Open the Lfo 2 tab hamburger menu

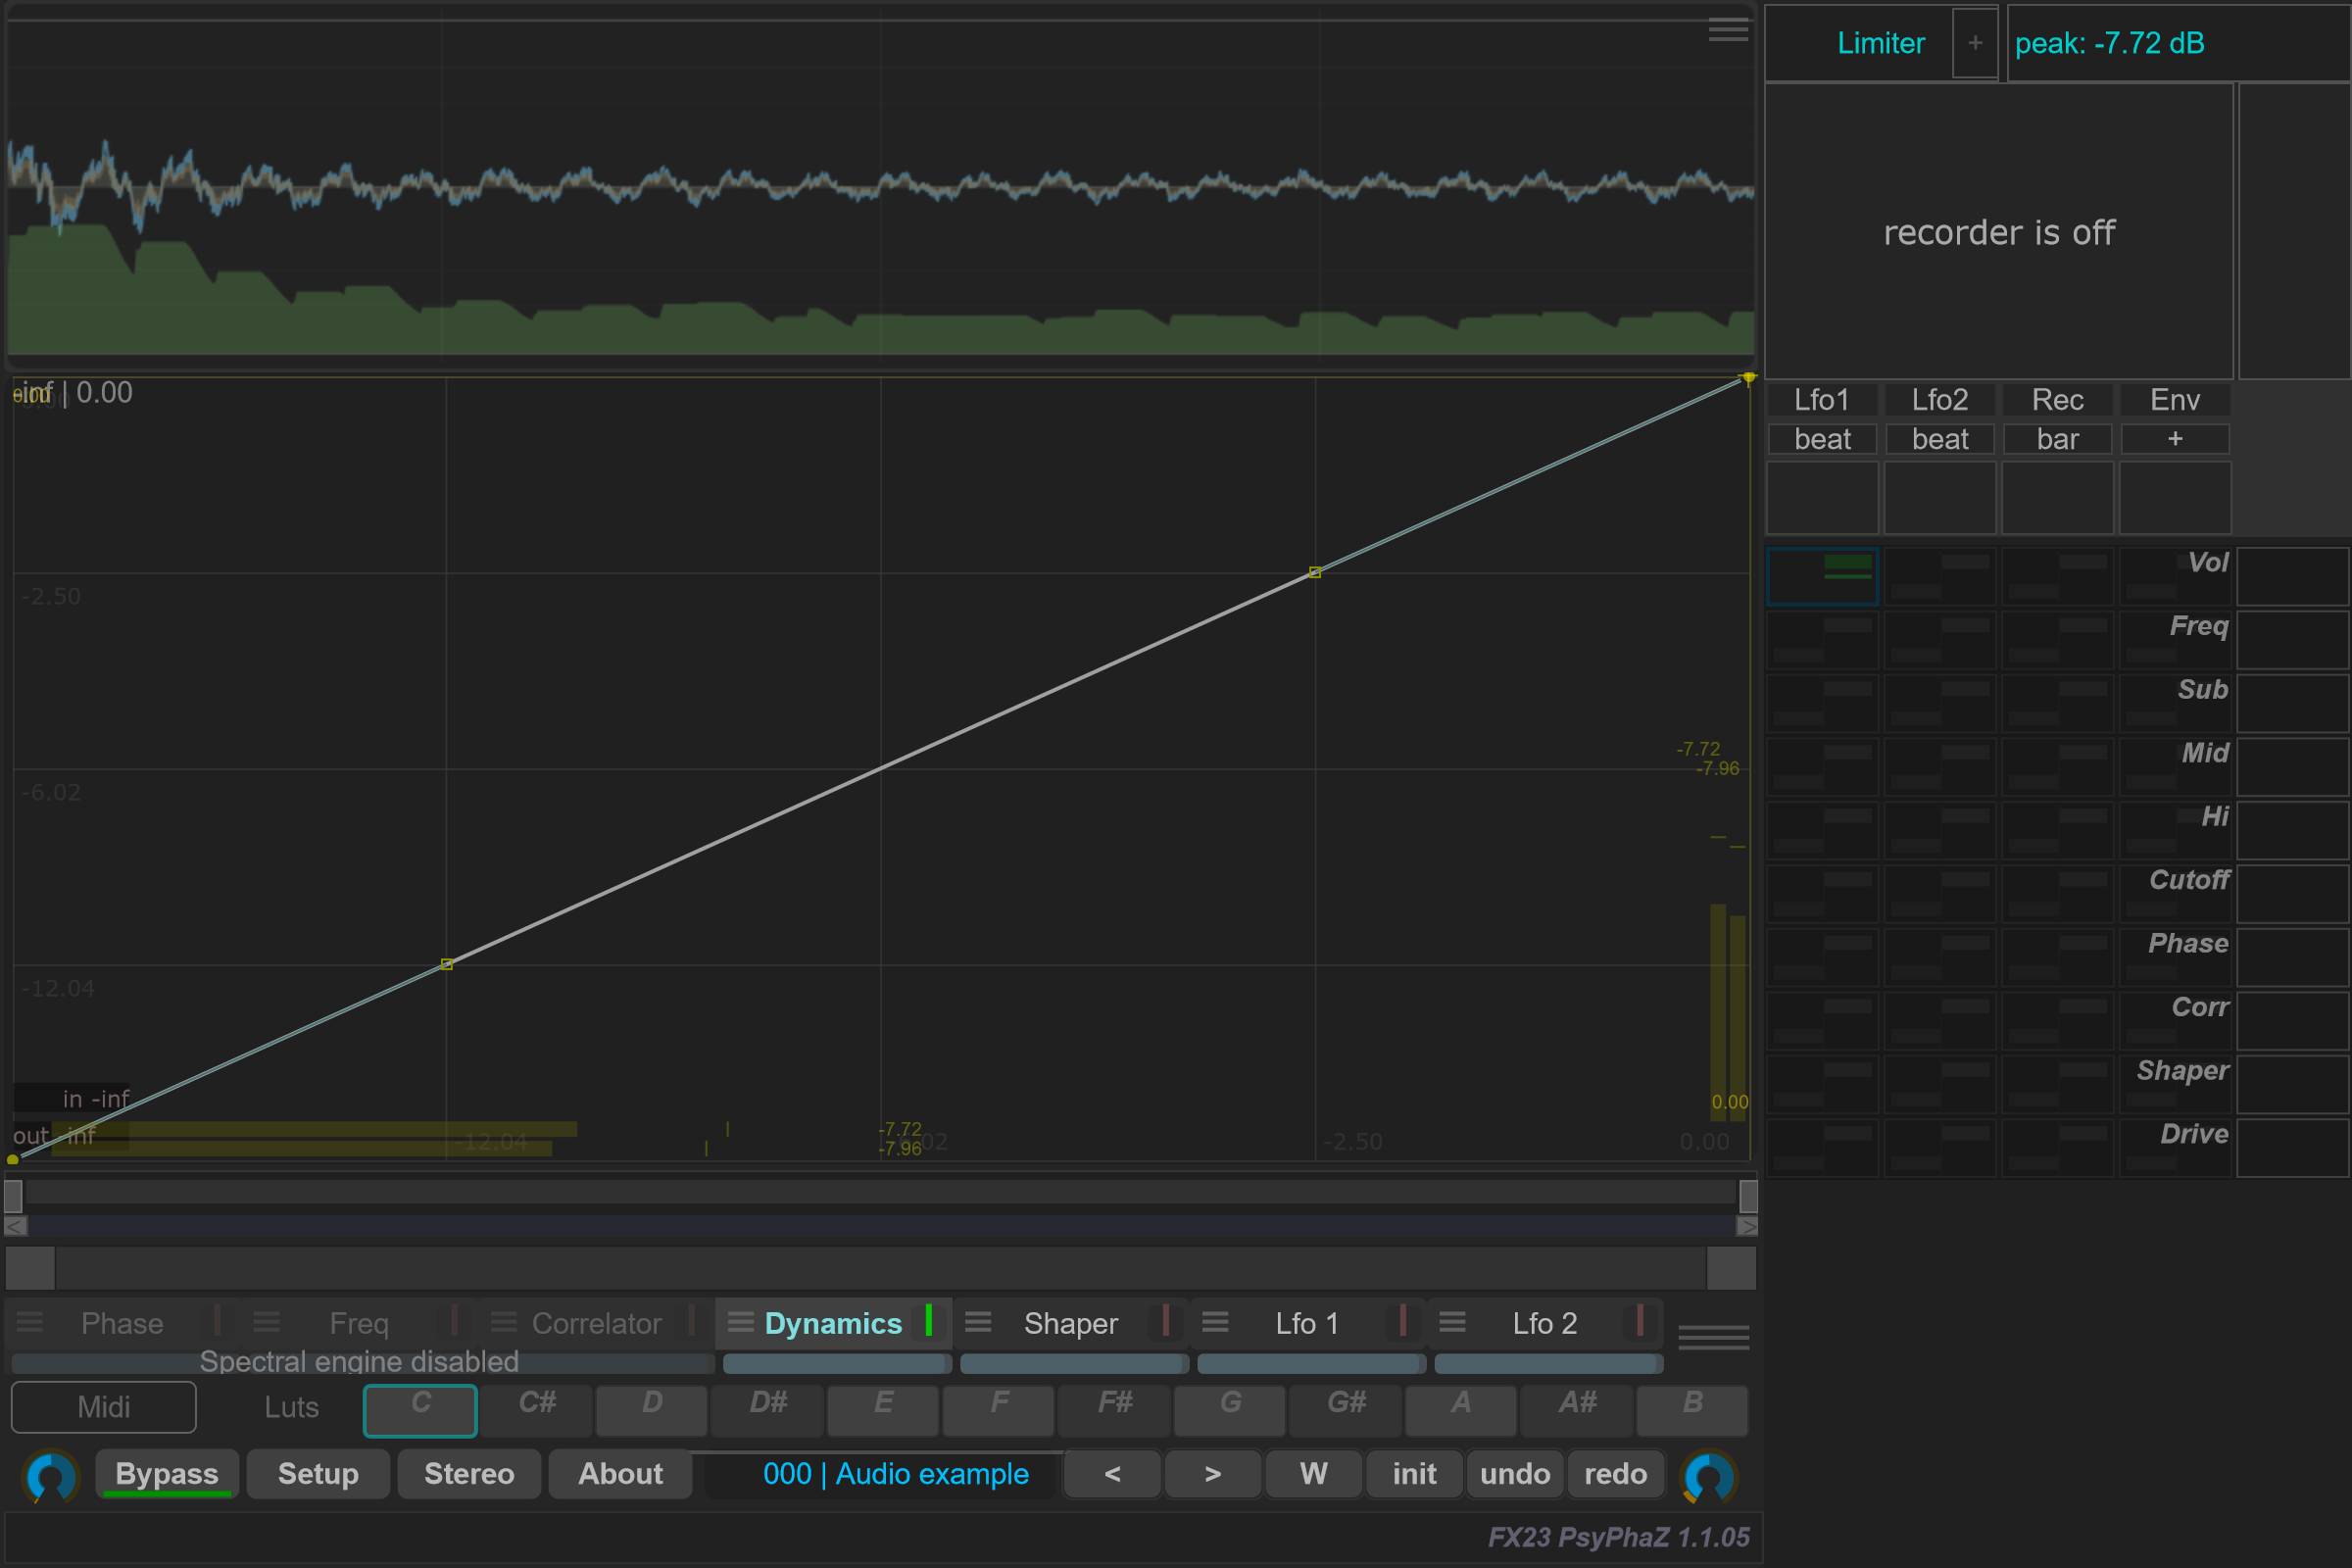[x=1452, y=1322]
